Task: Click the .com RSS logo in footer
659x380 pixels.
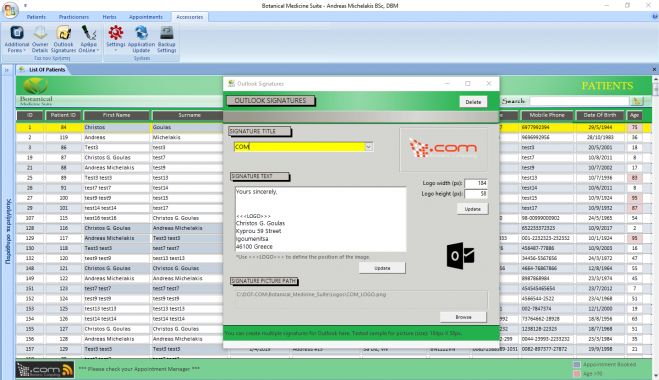Action: [45, 369]
